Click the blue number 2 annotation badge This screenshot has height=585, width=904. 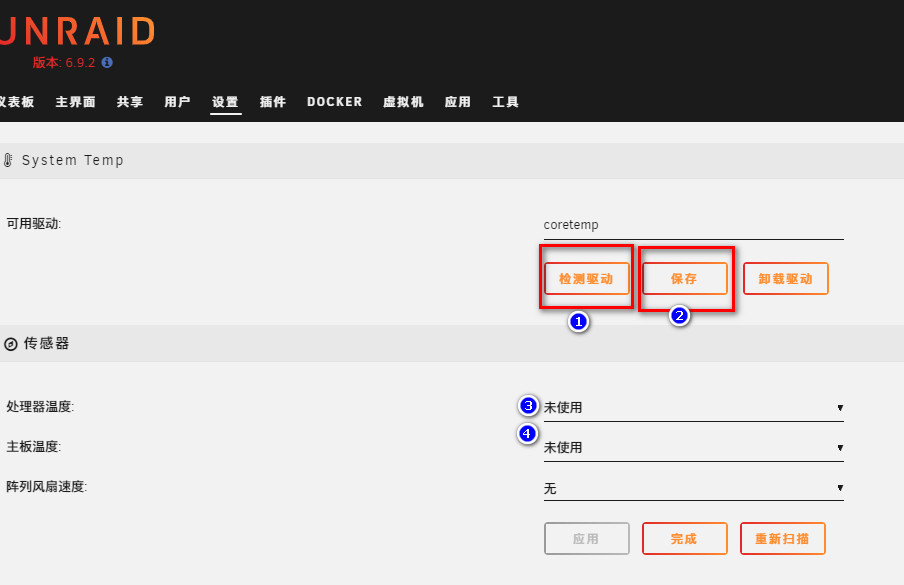[x=680, y=316]
